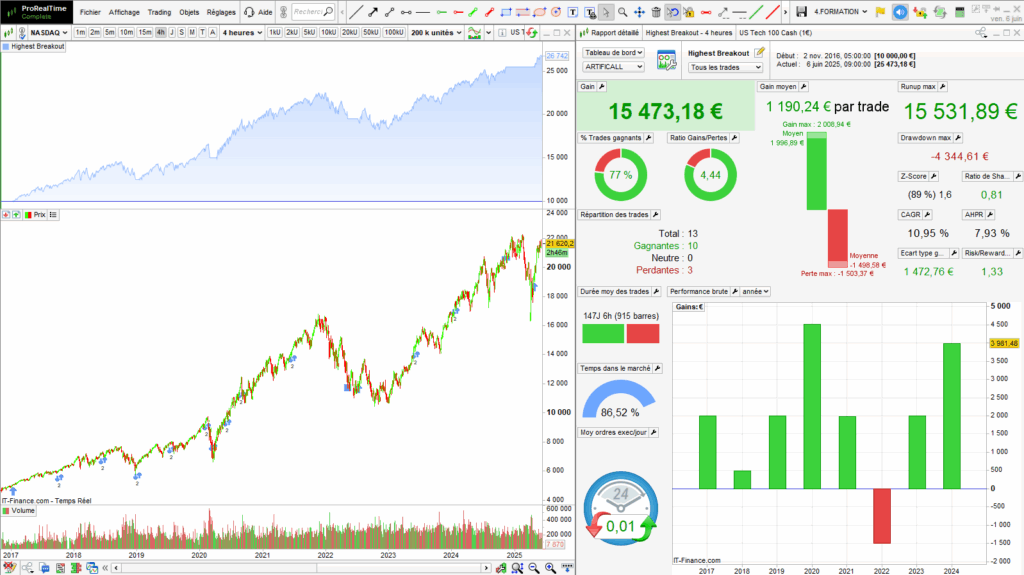The width and height of the screenshot is (1024, 575).
Task: Toggle the undo/redo curved arrow tool button
Action: [672, 12]
